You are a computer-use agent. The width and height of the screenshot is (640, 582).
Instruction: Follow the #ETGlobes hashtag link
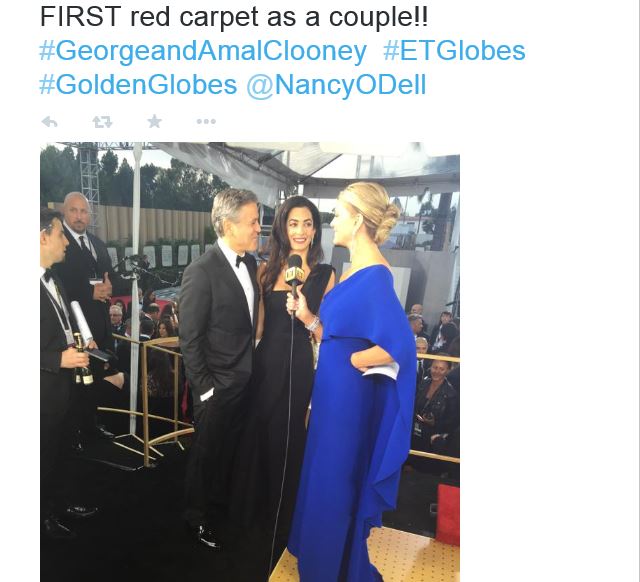tap(454, 50)
